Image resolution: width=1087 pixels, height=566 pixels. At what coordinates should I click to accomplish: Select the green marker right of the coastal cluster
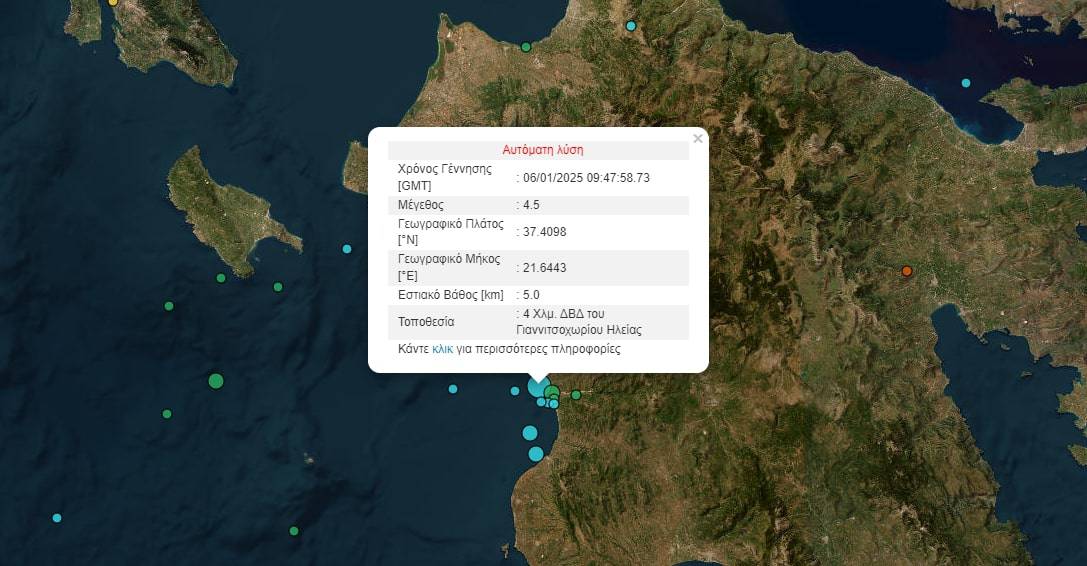pos(576,395)
